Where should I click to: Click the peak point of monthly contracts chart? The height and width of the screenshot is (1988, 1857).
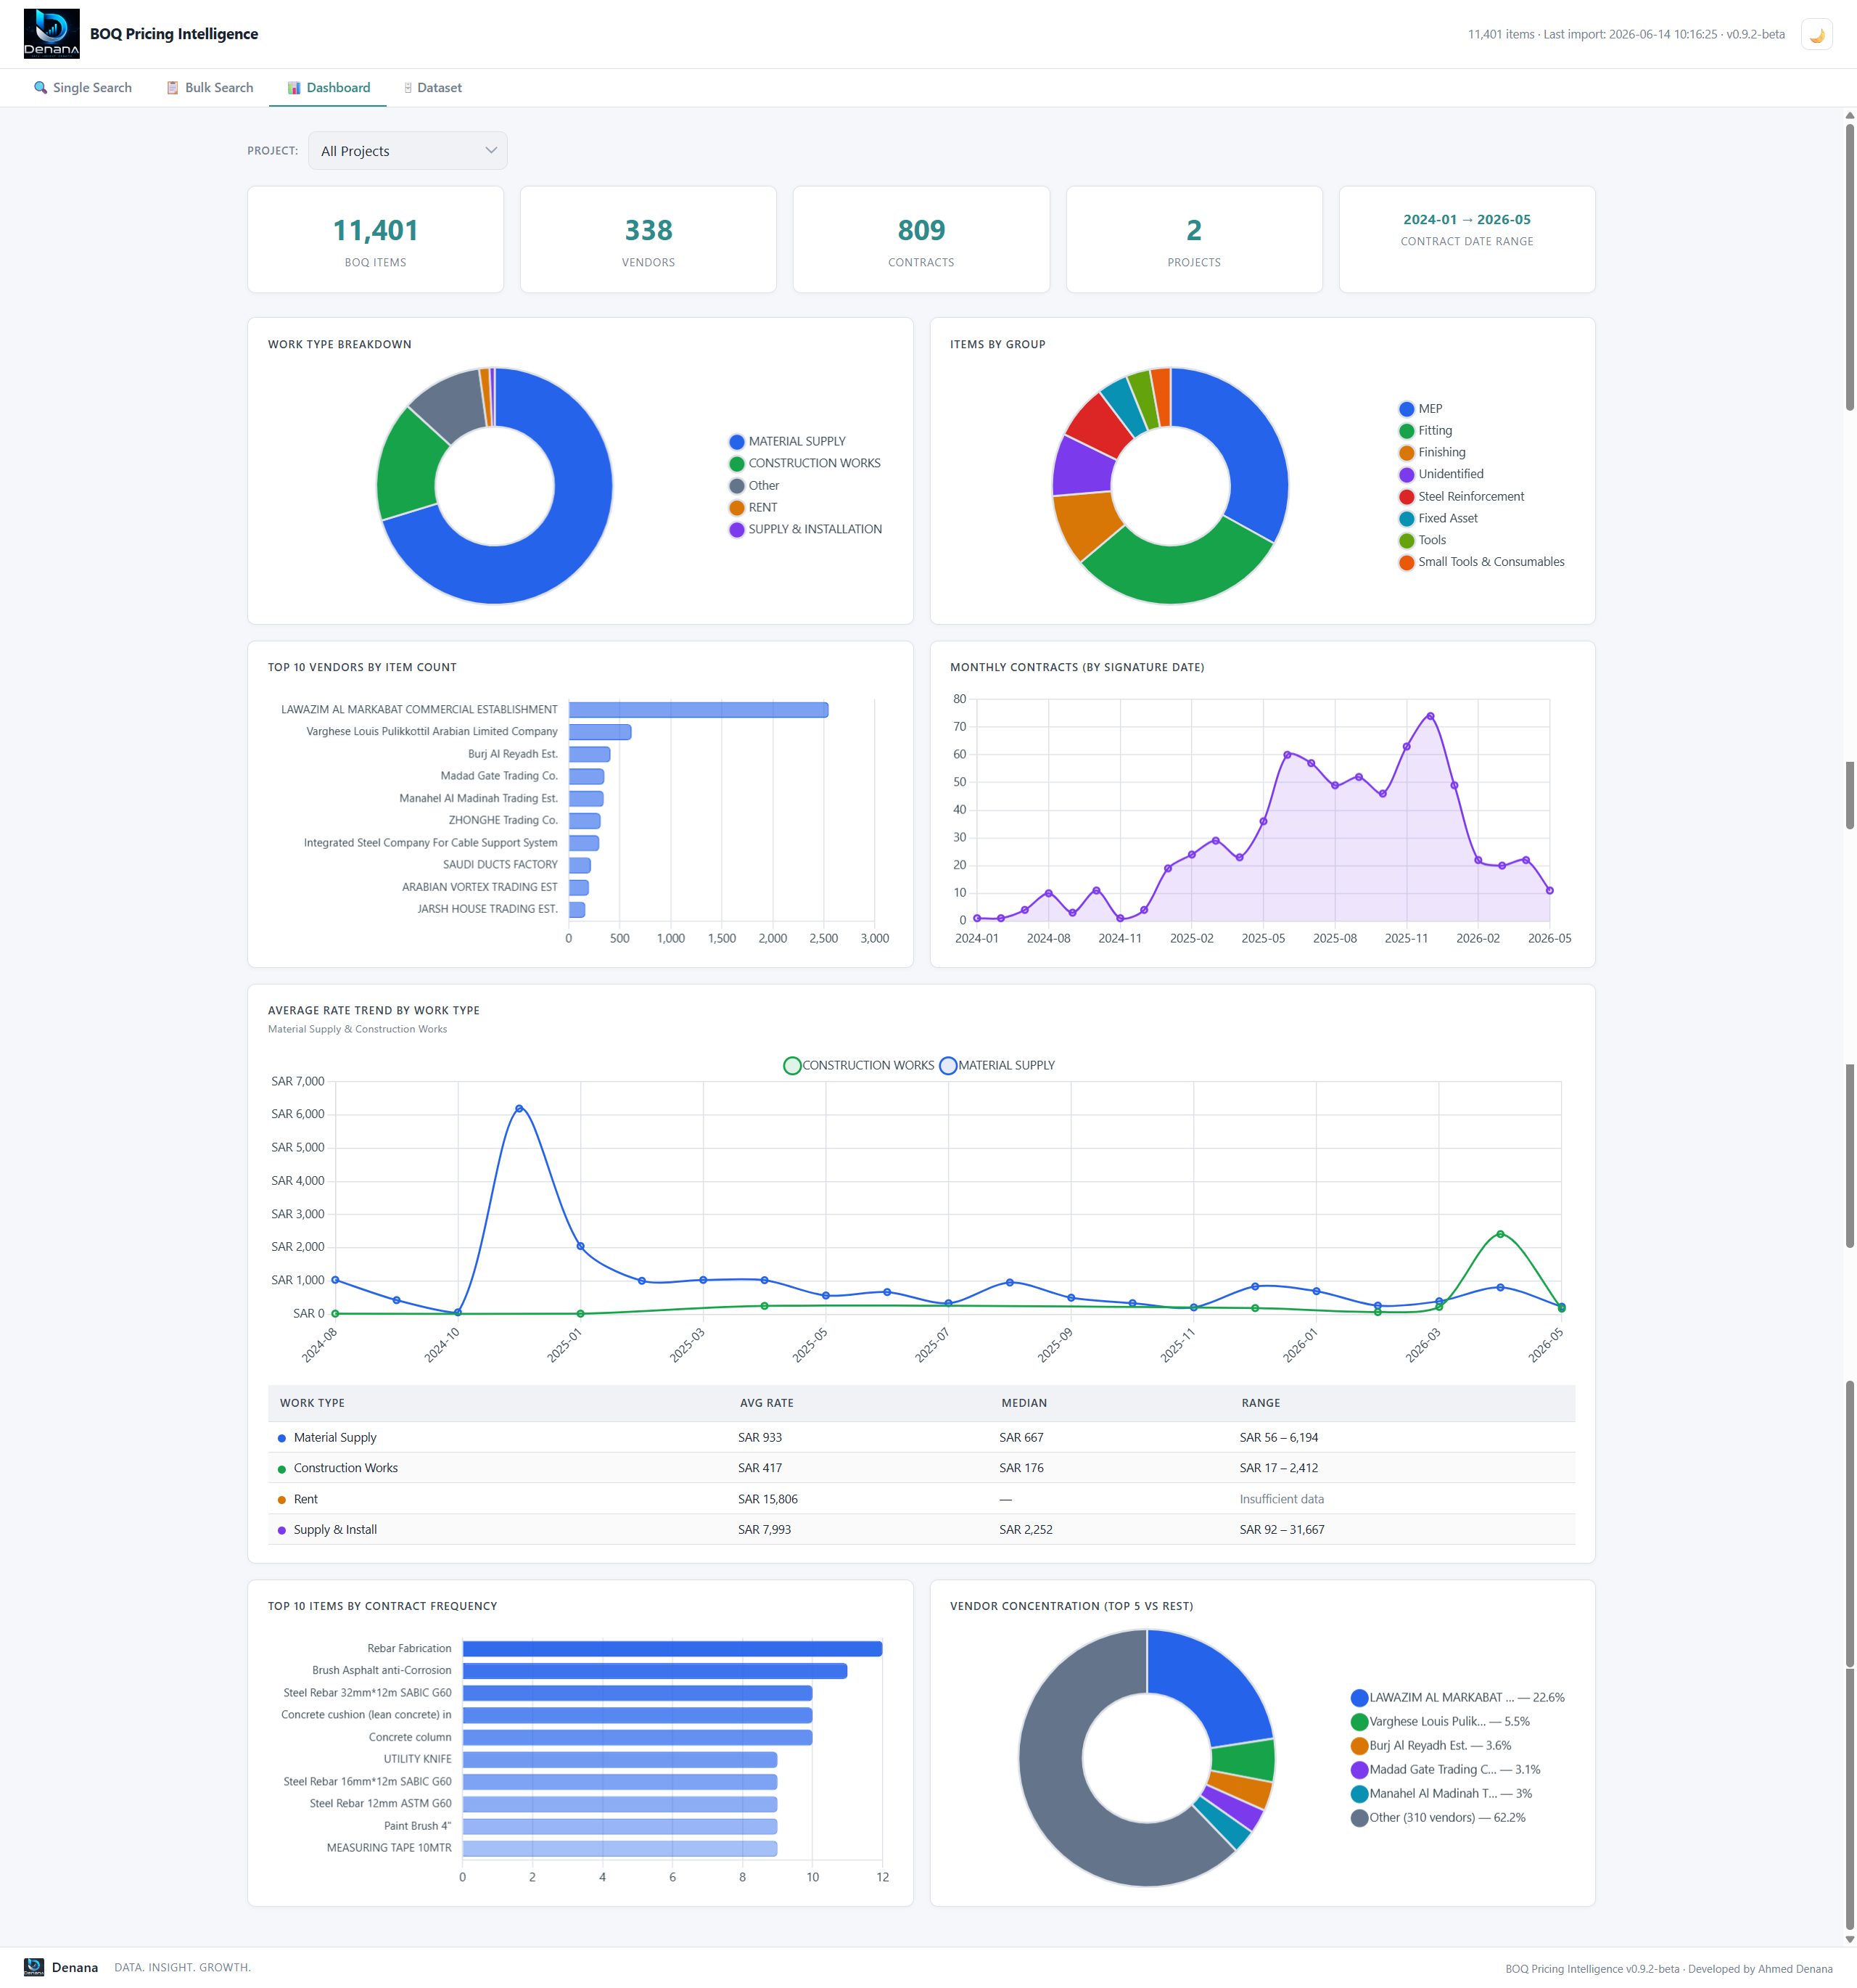point(1430,716)
